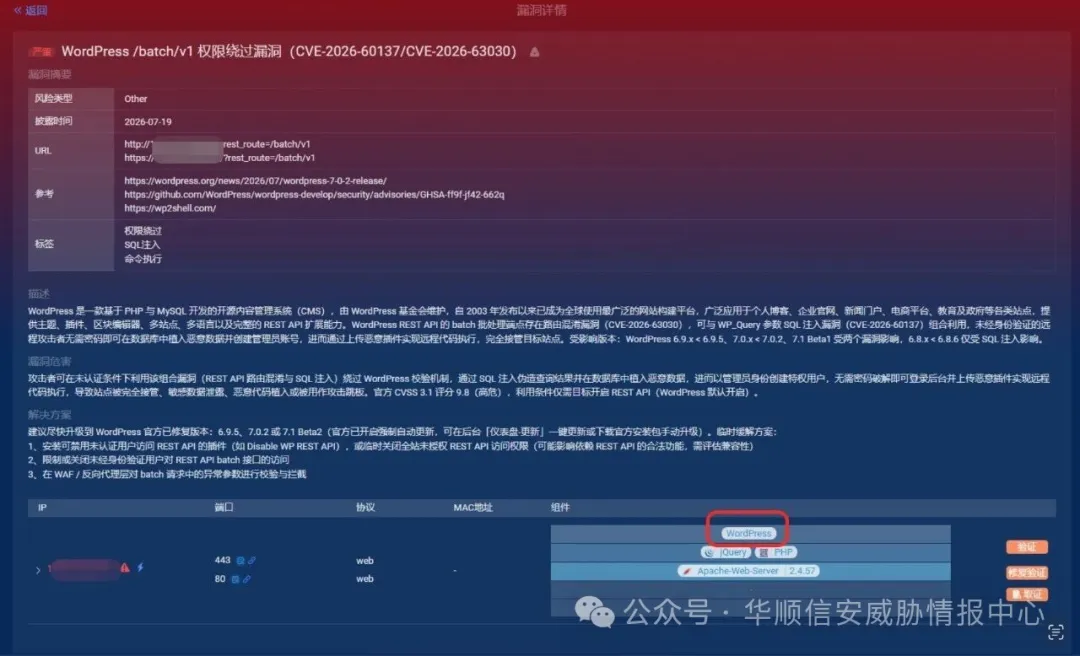This screenshot has width=1080, height=656.
Task: Click the orange 取证 button
Action: tap(1027, 595)
